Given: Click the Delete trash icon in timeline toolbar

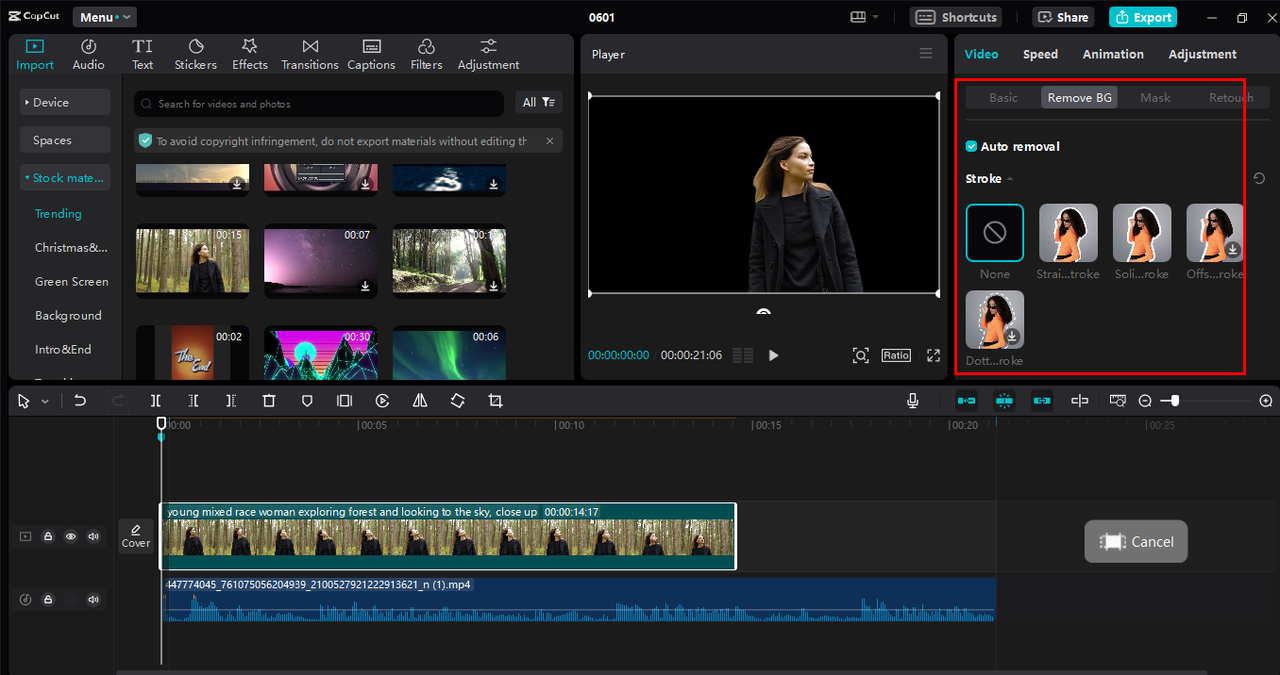Looking at the screenshot, I should pyautogui.click(x=269, y=401).
